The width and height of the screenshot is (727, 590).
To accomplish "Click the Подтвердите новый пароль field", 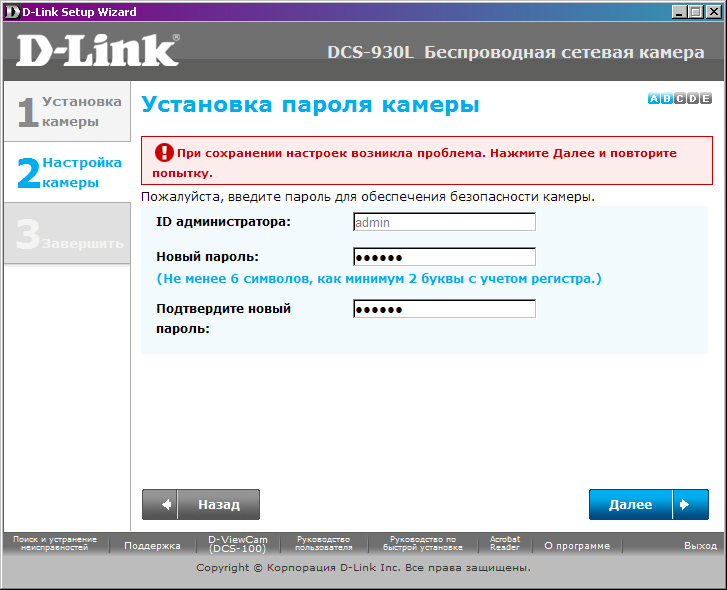I will pyautogui.click(x=444, y=309).
